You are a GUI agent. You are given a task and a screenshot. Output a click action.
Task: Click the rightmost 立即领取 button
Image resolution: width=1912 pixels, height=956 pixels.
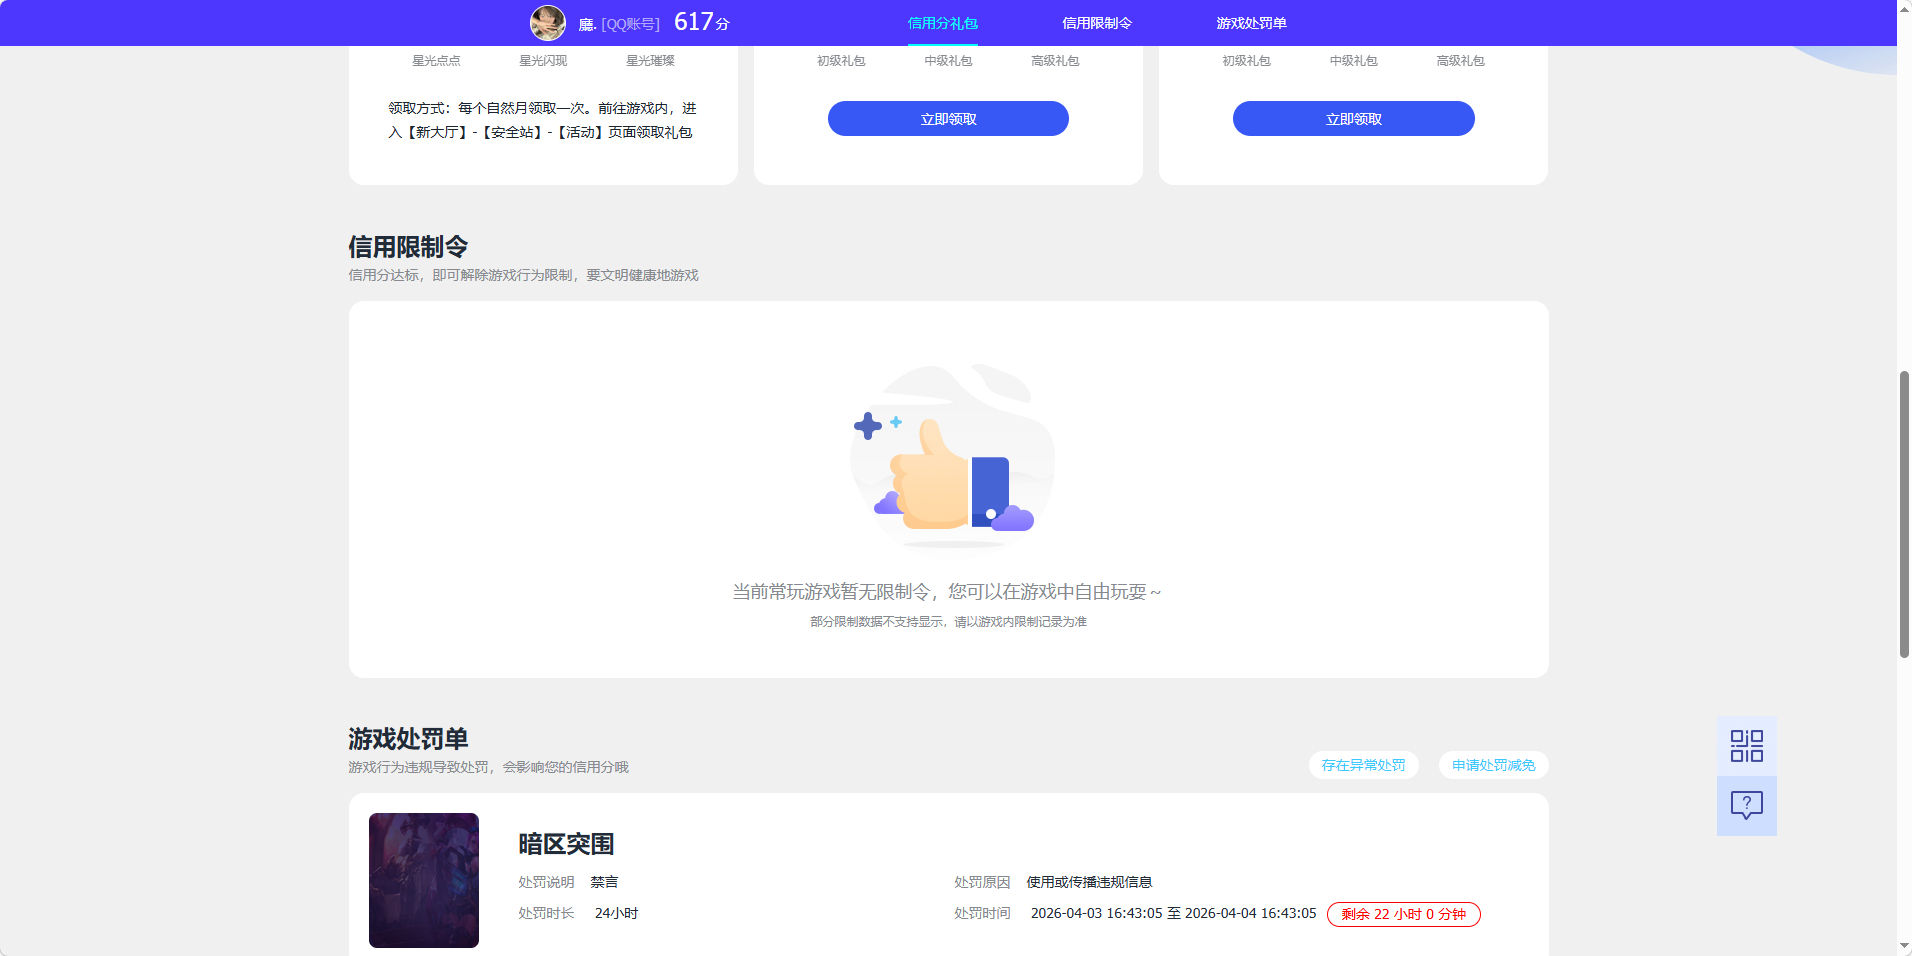1353,118
